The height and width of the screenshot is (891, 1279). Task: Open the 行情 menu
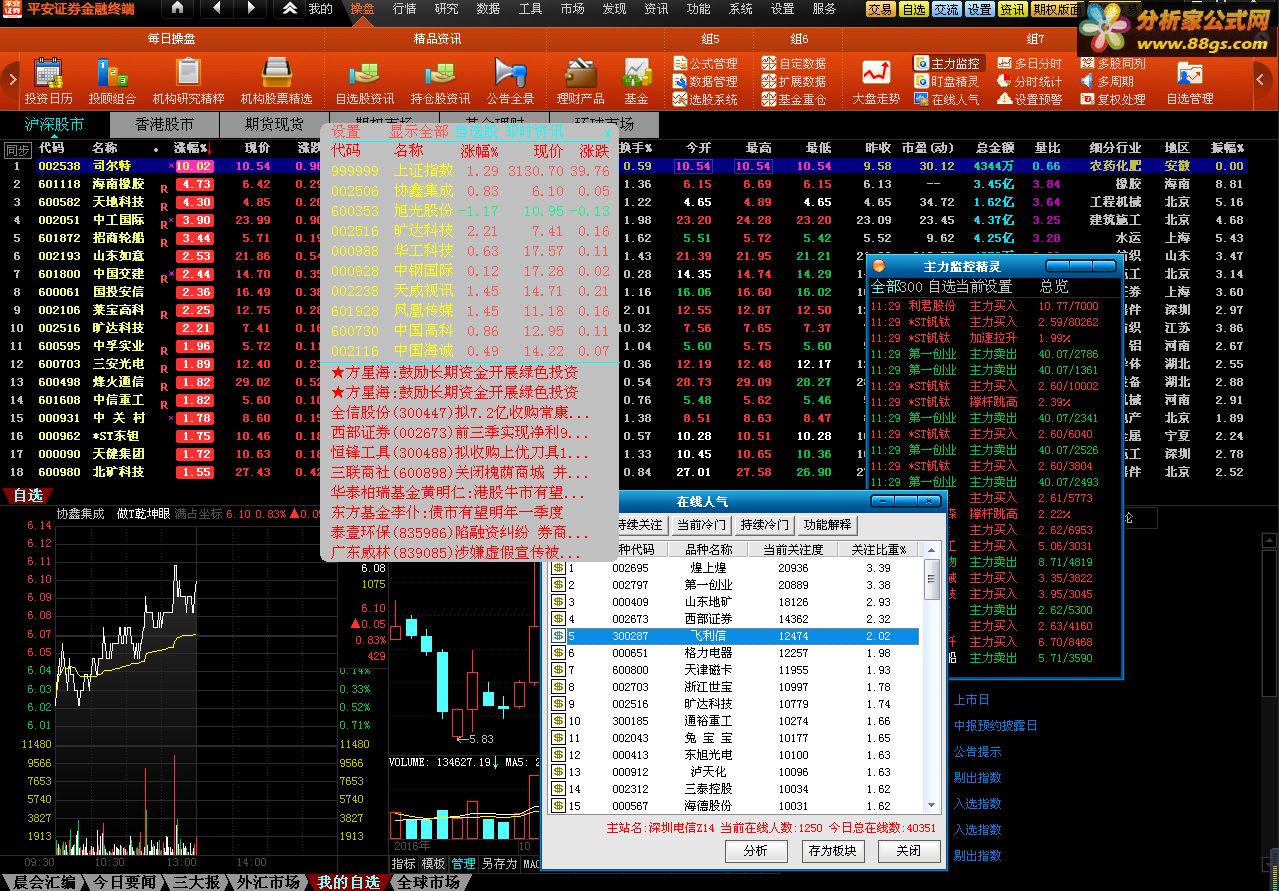click(x=404, y=9)
